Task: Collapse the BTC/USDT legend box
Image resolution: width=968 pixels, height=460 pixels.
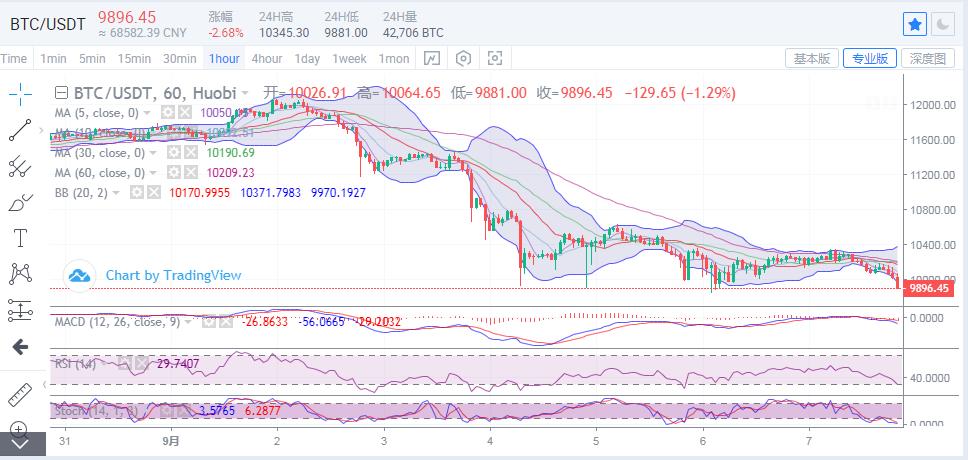Action: (60, 93)
